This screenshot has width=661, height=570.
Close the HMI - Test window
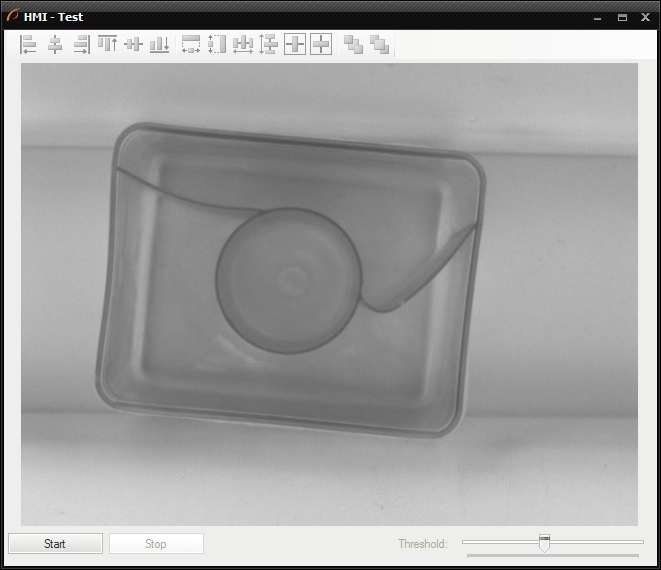tap(645, 17)
